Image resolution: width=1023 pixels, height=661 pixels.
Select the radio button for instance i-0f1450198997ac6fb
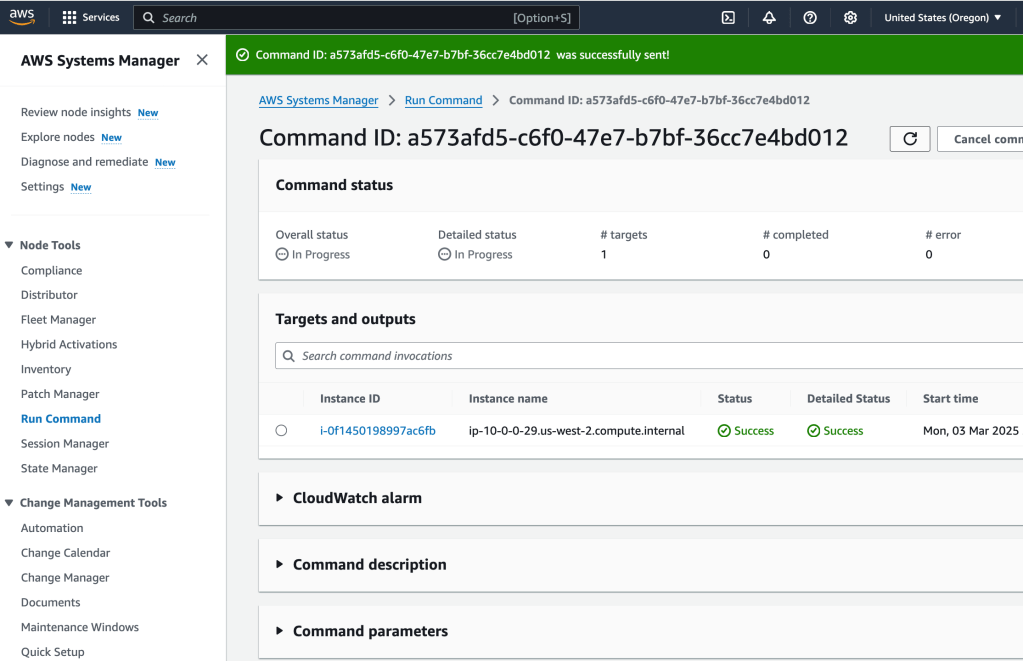pyautogui.click(x=281, y=431)
